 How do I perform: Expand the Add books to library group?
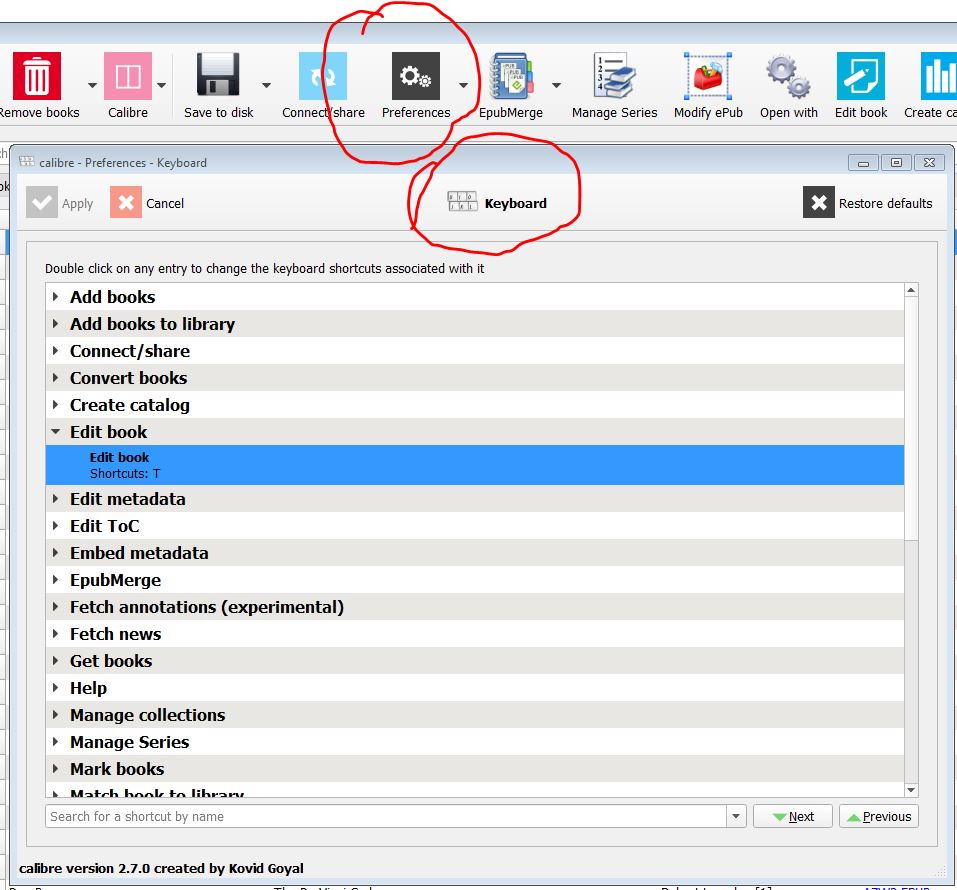click(56, 324)
